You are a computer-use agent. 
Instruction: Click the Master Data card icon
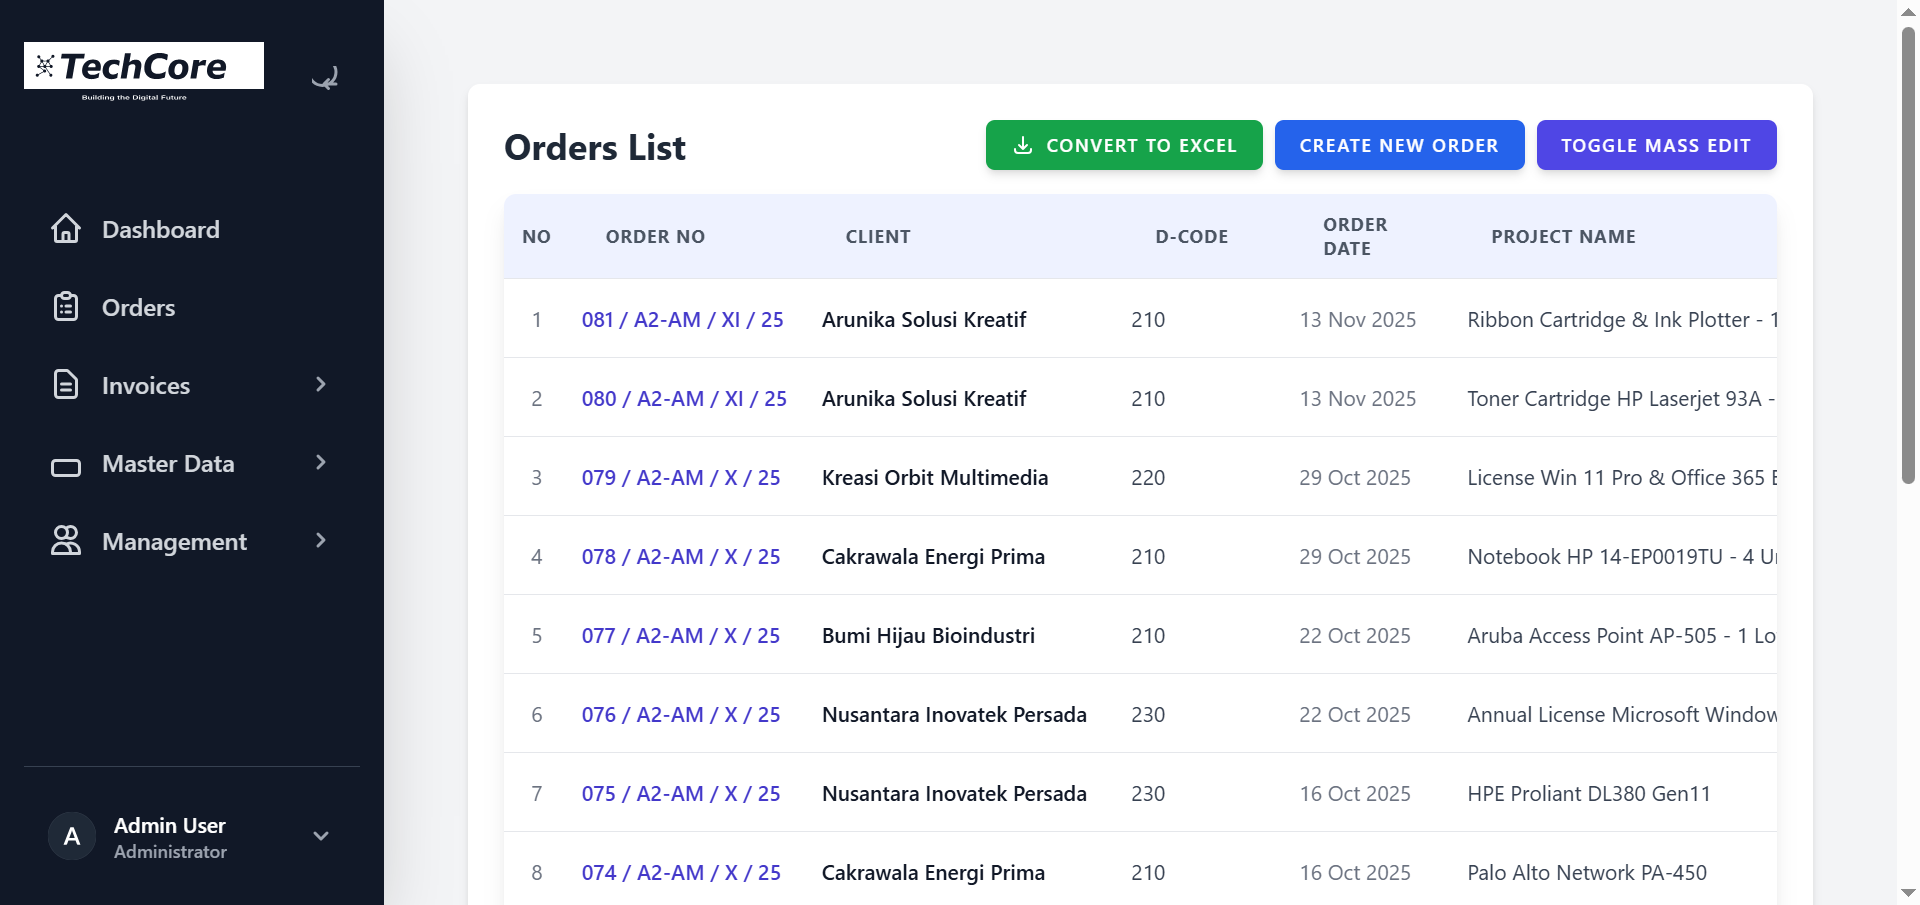[x=66, y=463]
